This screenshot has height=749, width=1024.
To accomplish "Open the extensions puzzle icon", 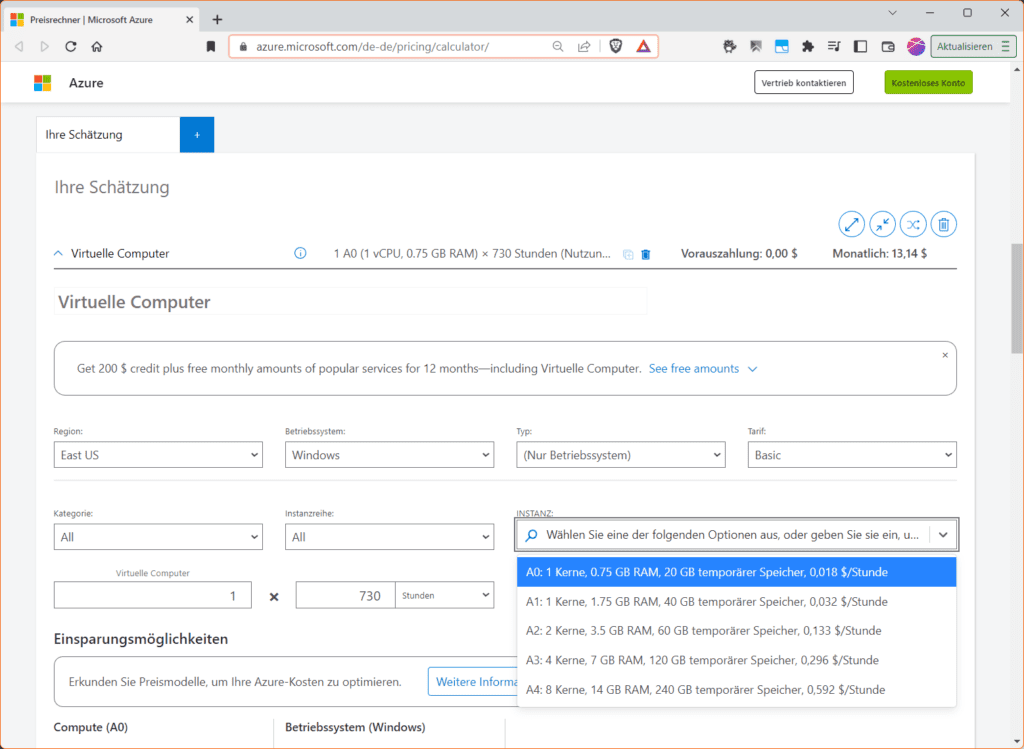I will [808, 46].
